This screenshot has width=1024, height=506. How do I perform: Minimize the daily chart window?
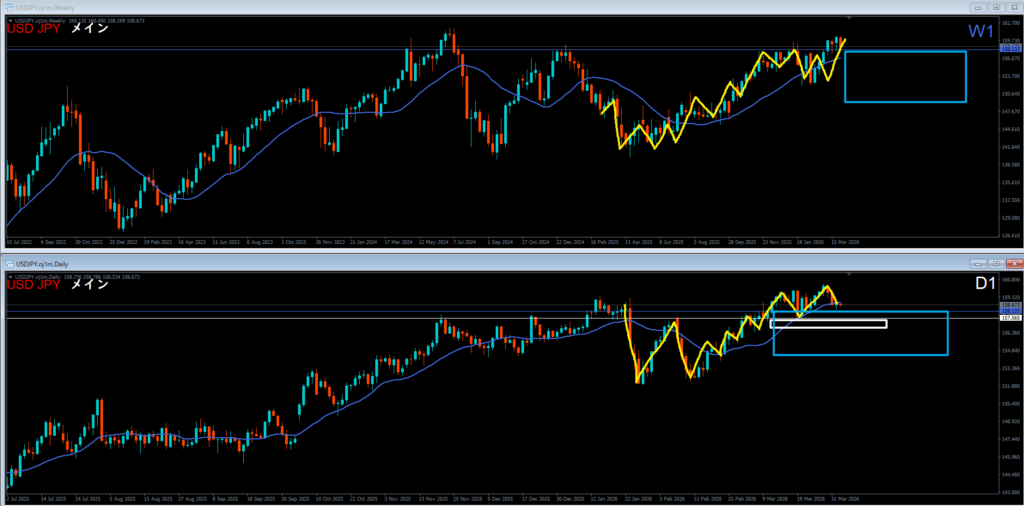[x=976, y=264]
